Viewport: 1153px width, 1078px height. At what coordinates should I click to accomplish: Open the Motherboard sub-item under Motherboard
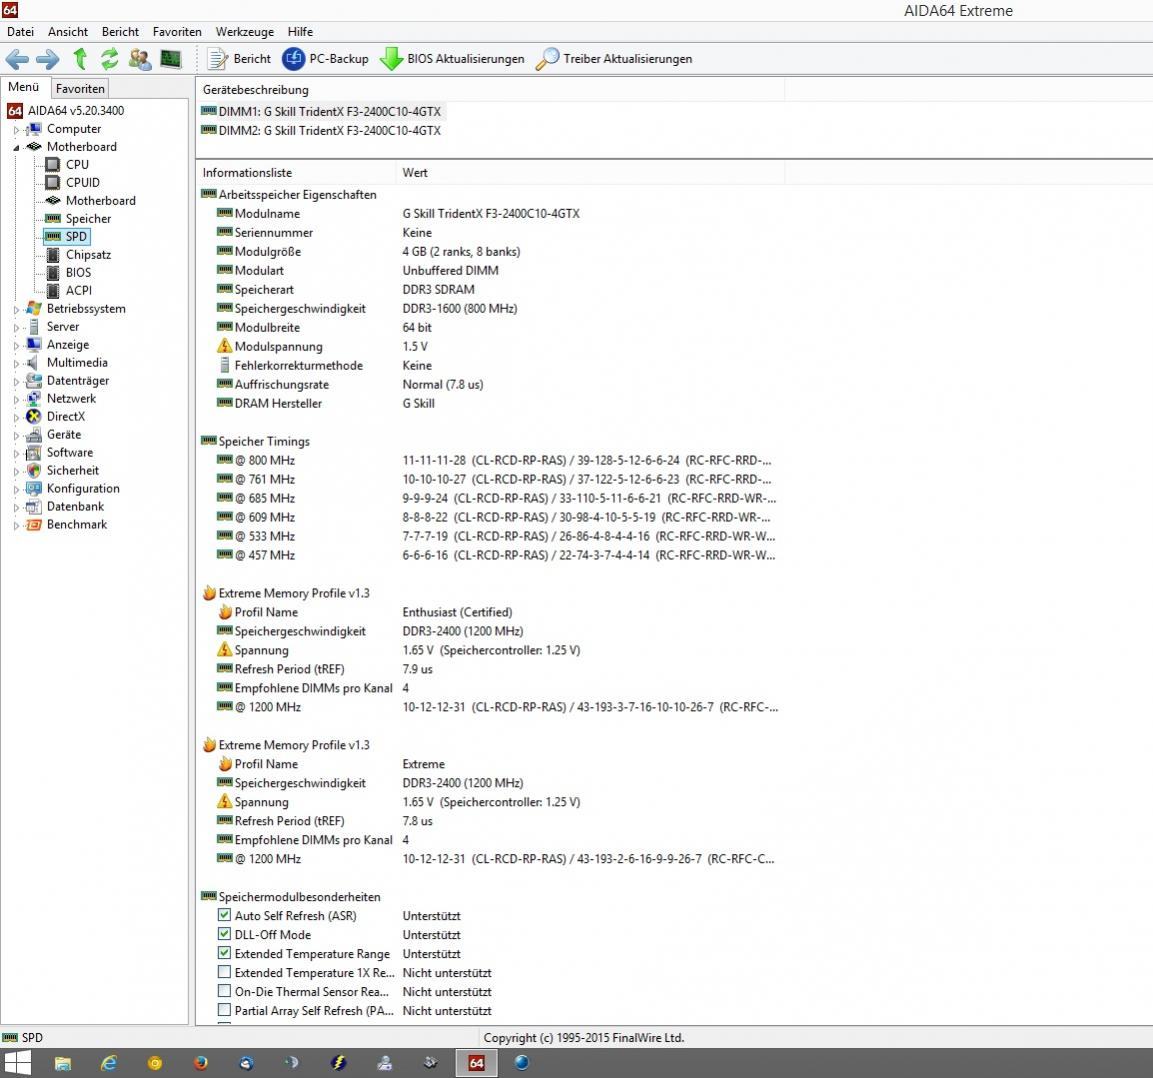[100, 201]
